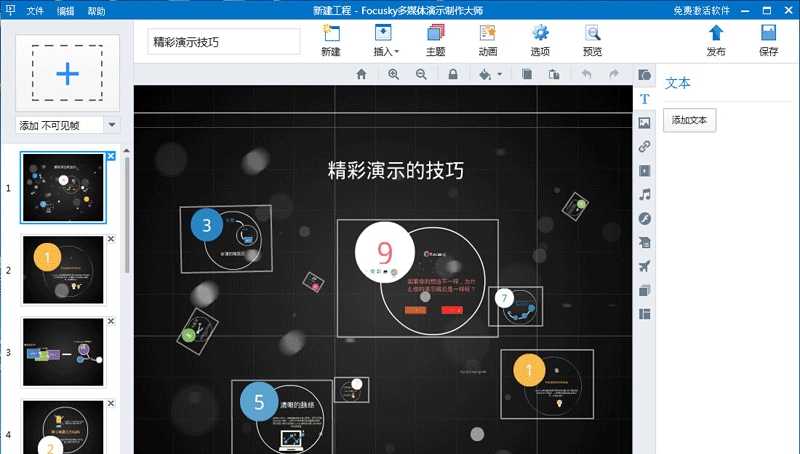
Task: Open the 主题 themes panel
Action: click(x=436, y=40)
